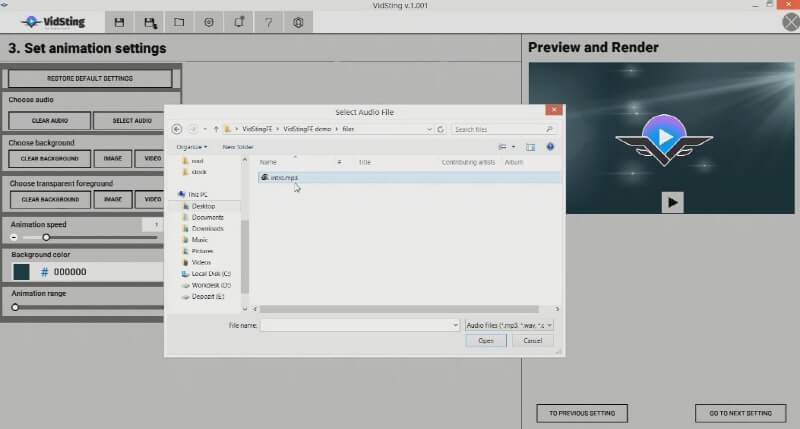
Task: Sort by the Album column header
Action: point(514,162)
